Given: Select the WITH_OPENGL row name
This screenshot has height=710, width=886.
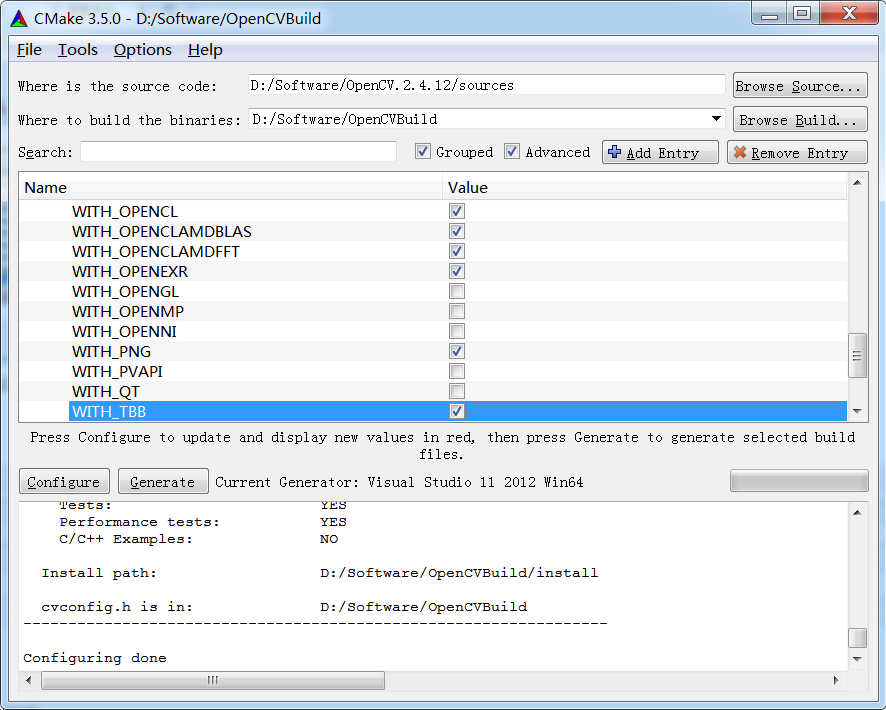Looking at the screenshot, I should click(125, 291).
